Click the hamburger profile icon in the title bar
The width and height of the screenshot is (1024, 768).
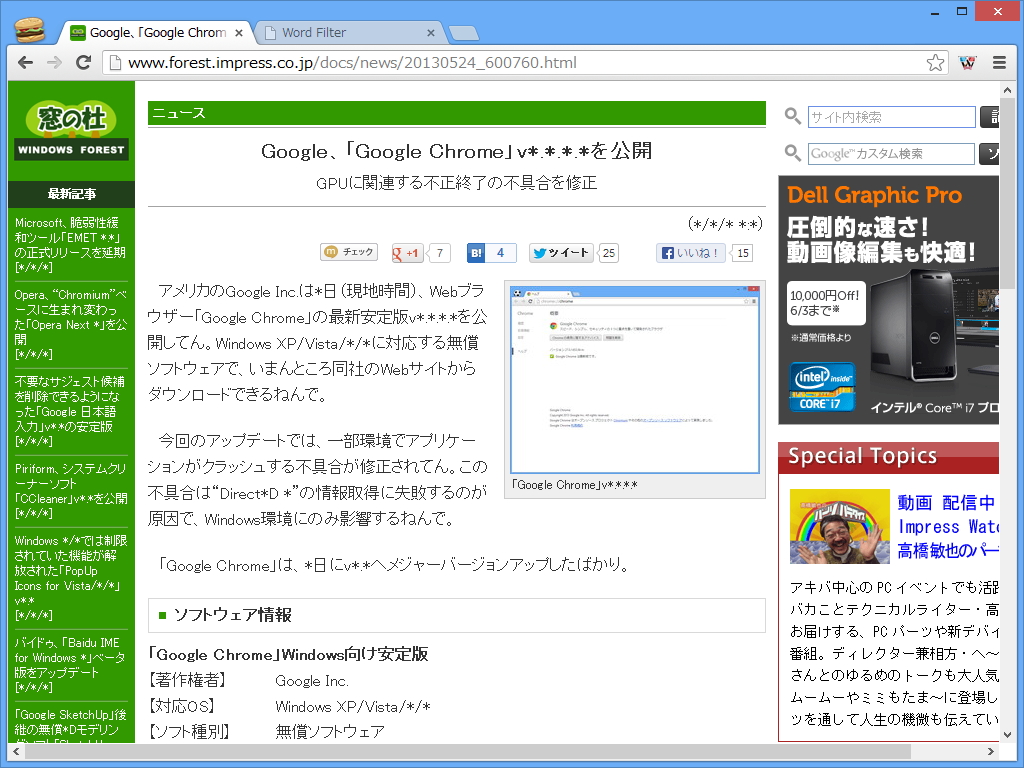point(29,30)
